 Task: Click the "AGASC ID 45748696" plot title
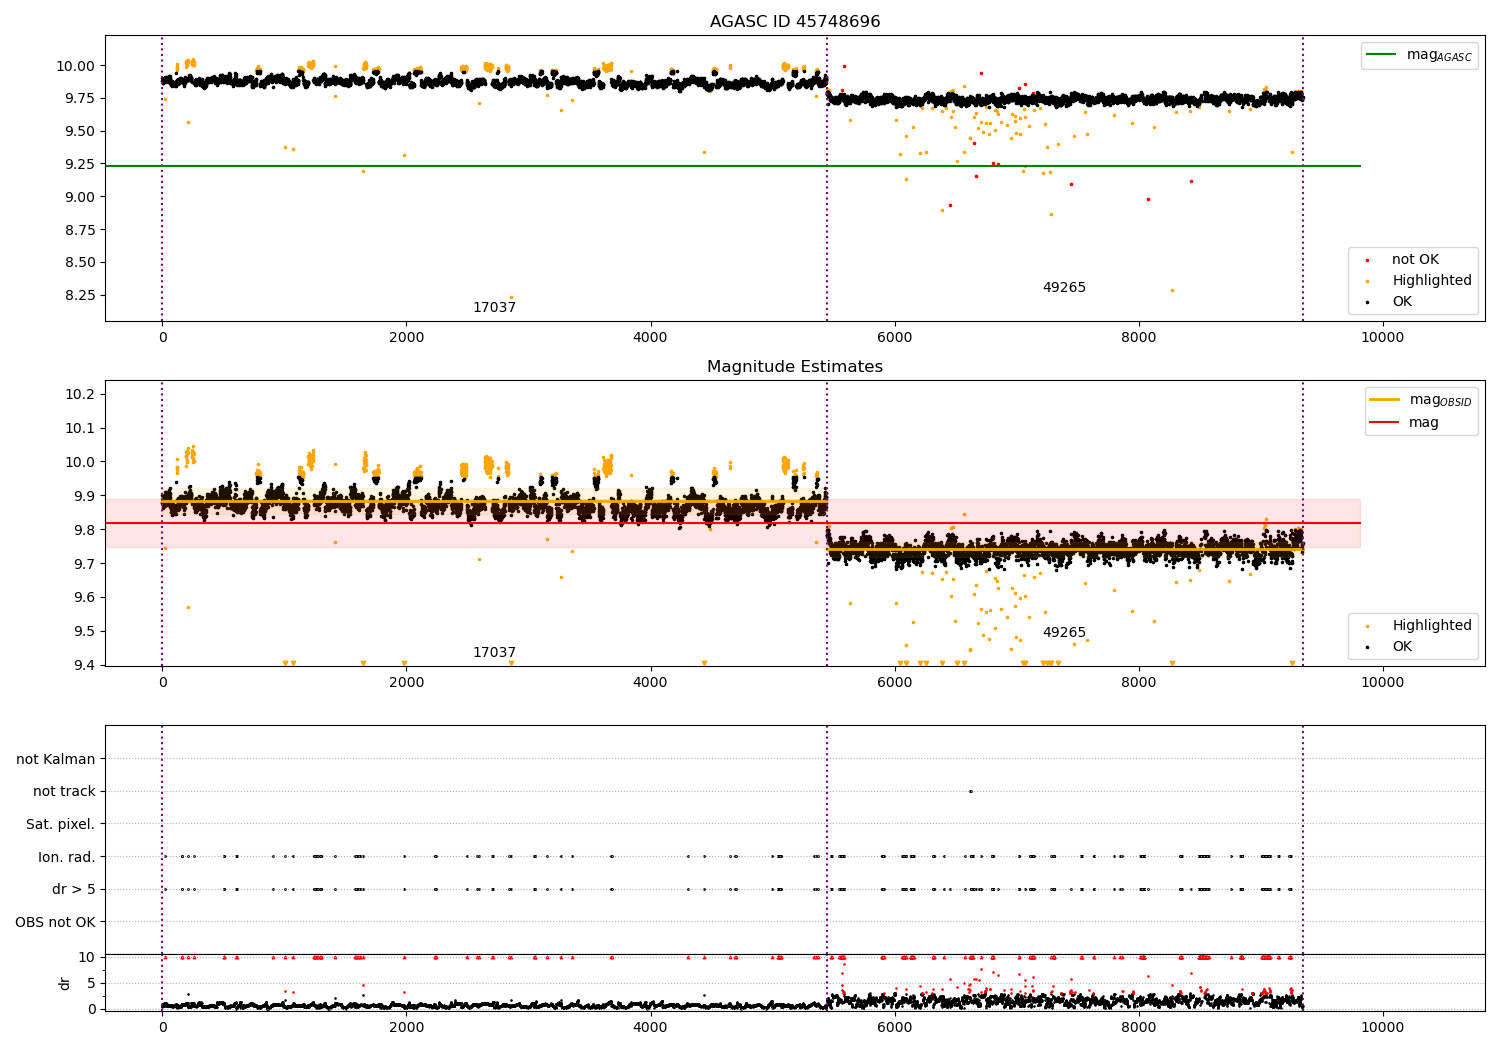click(795, 22)
